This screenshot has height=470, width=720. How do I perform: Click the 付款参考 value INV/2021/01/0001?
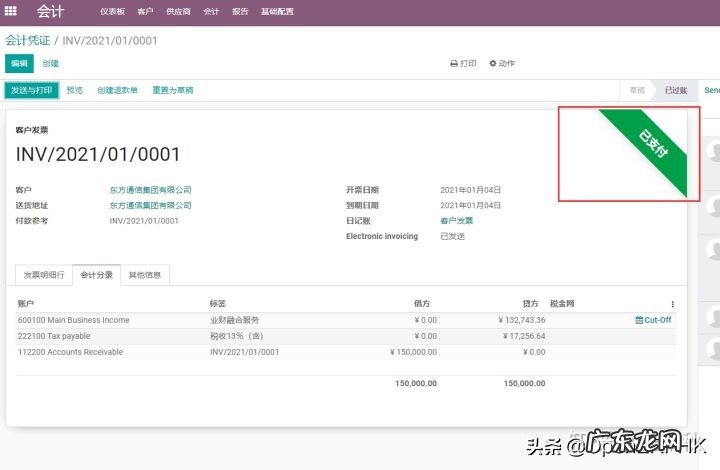144,221
